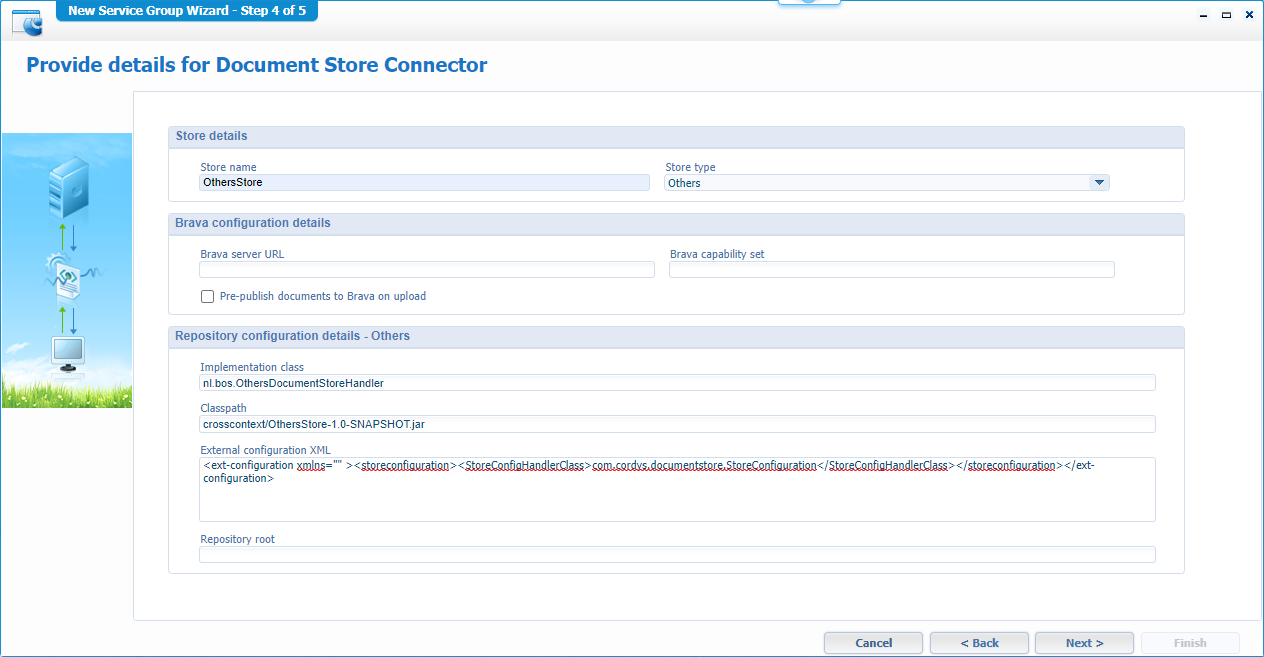Focus the Store name text field
This screenshot has height=657, width=1264.
[425, 183]
